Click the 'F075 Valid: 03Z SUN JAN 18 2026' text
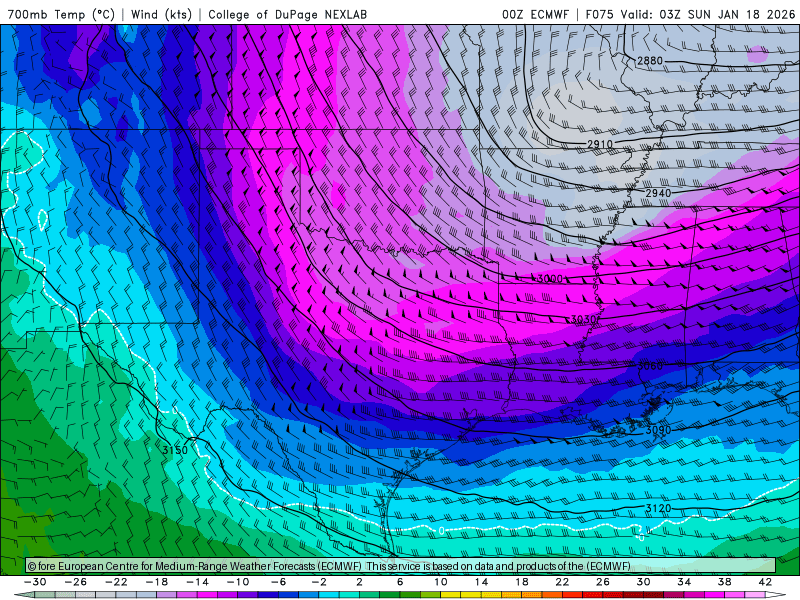 (x=690, y=14)
